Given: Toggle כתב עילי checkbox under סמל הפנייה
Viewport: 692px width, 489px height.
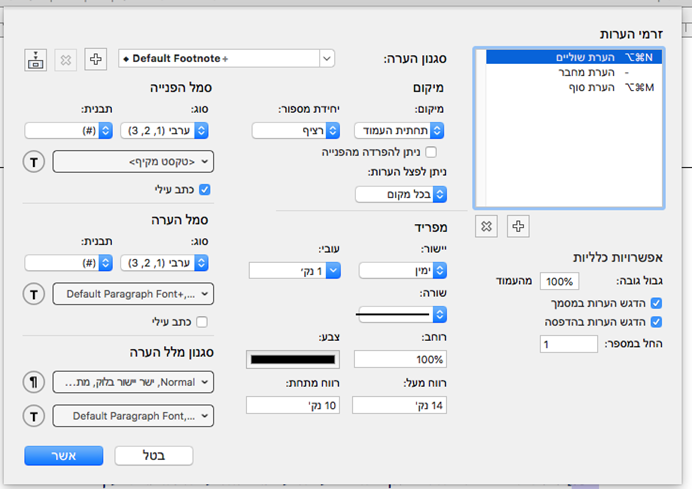Looking at the screenshot, I should pyautogui.click(x=205, y=190).
